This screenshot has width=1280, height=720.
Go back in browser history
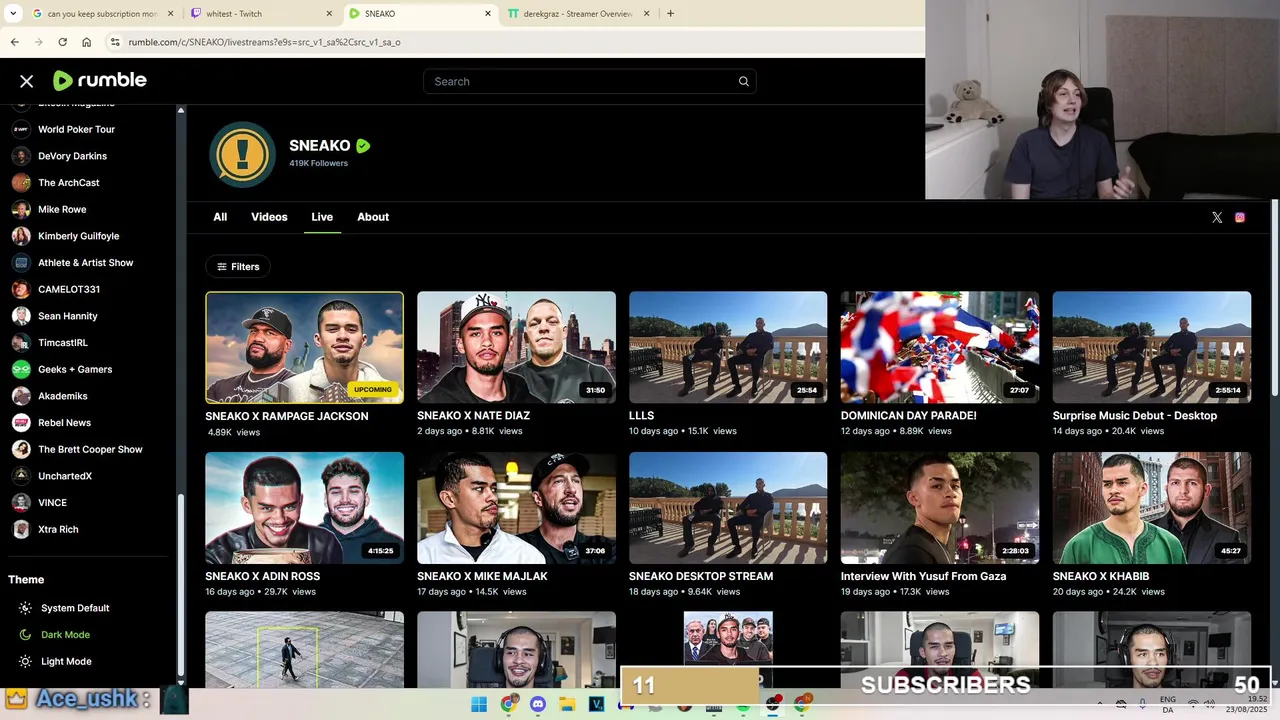coord(14,42)
